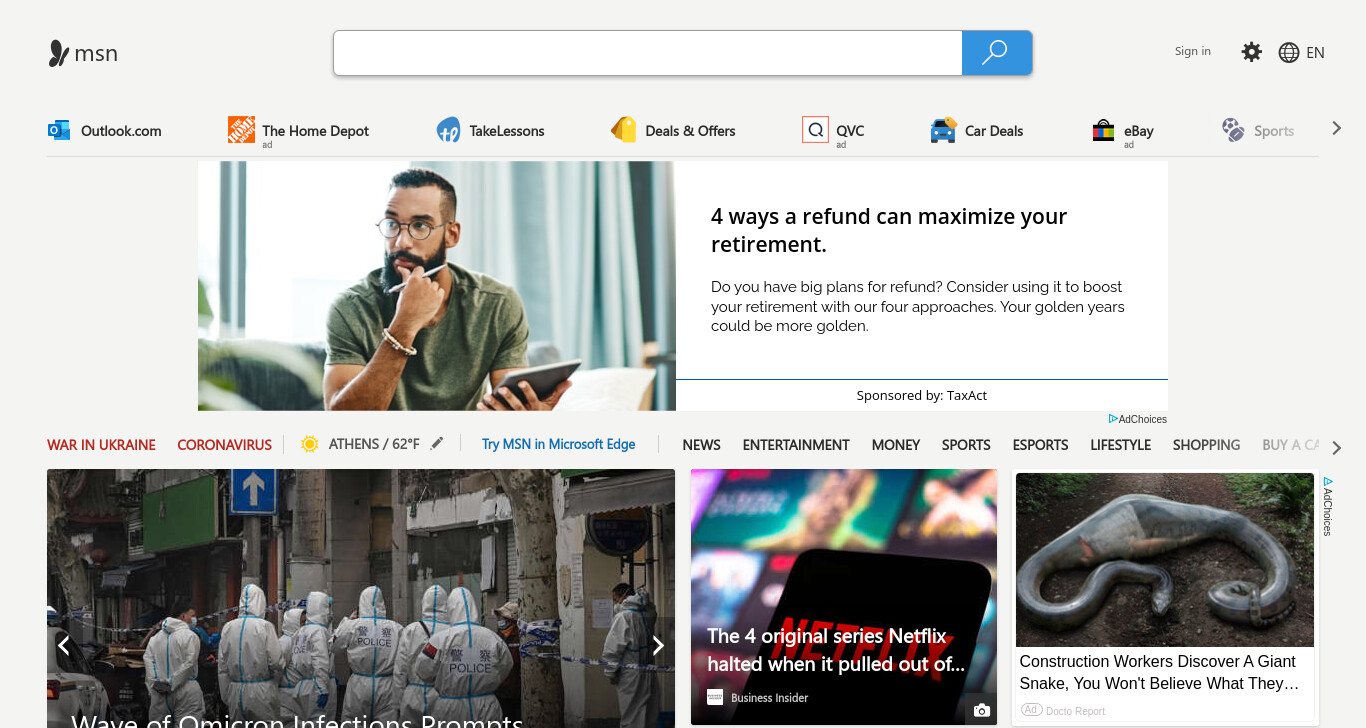
Task: Expand more shortcuts with right chevron
Action: click(x=1336, y=128)
